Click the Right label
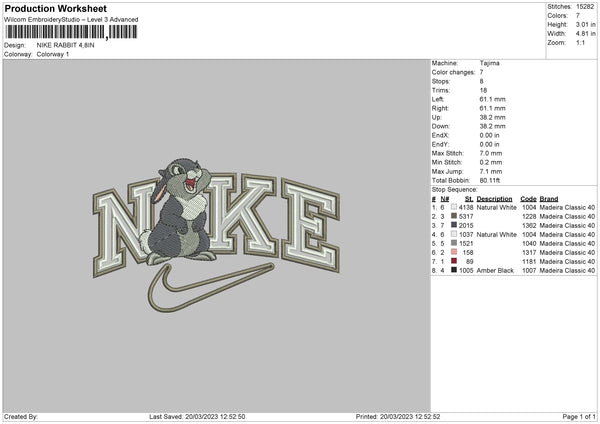Screen dimensions: 600x424 pos(440,108)
